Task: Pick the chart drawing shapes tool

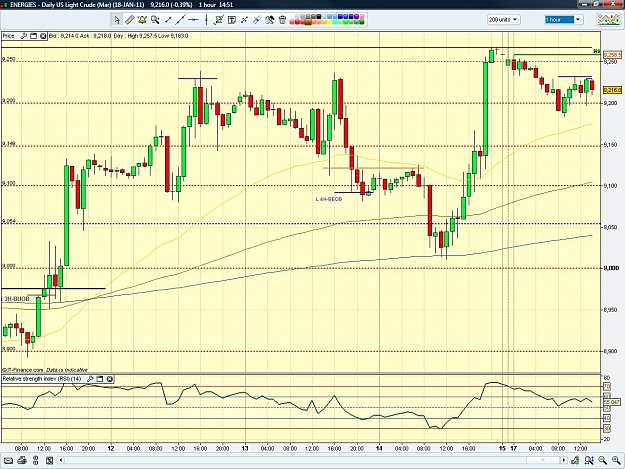Action: (x=219, y=20)
